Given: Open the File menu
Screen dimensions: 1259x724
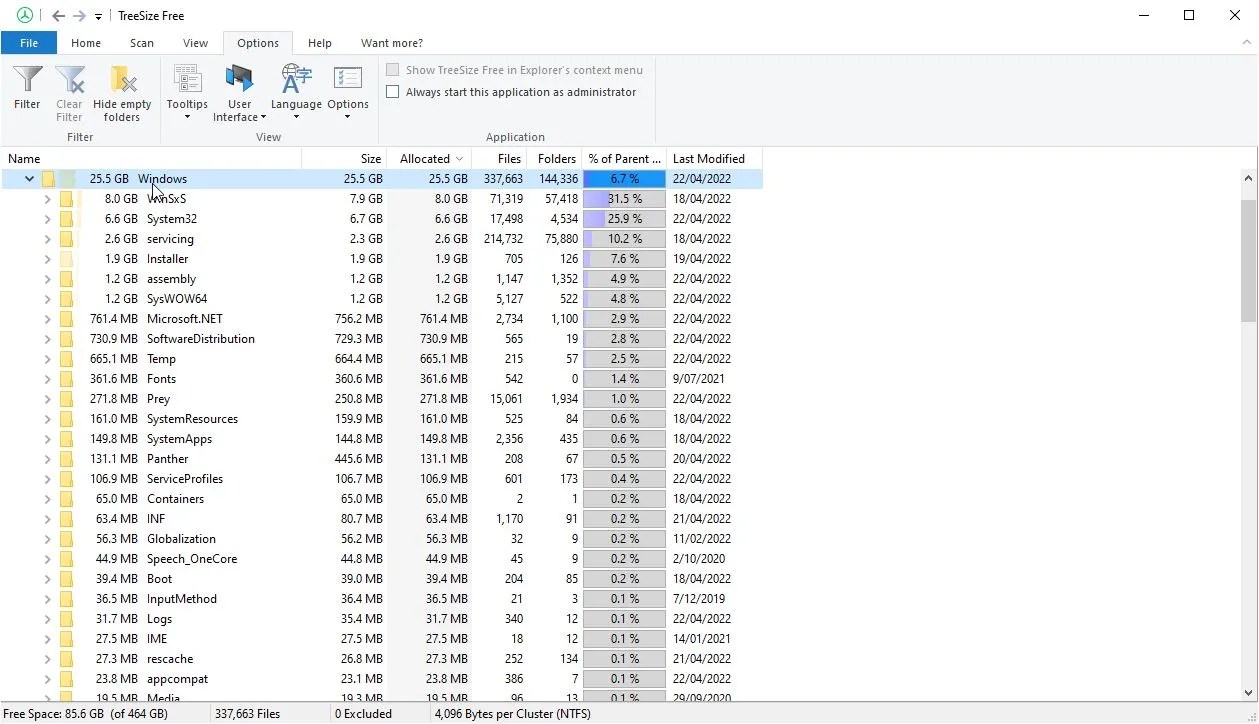Looking at the screenshot, I should (x=29, y=43).
